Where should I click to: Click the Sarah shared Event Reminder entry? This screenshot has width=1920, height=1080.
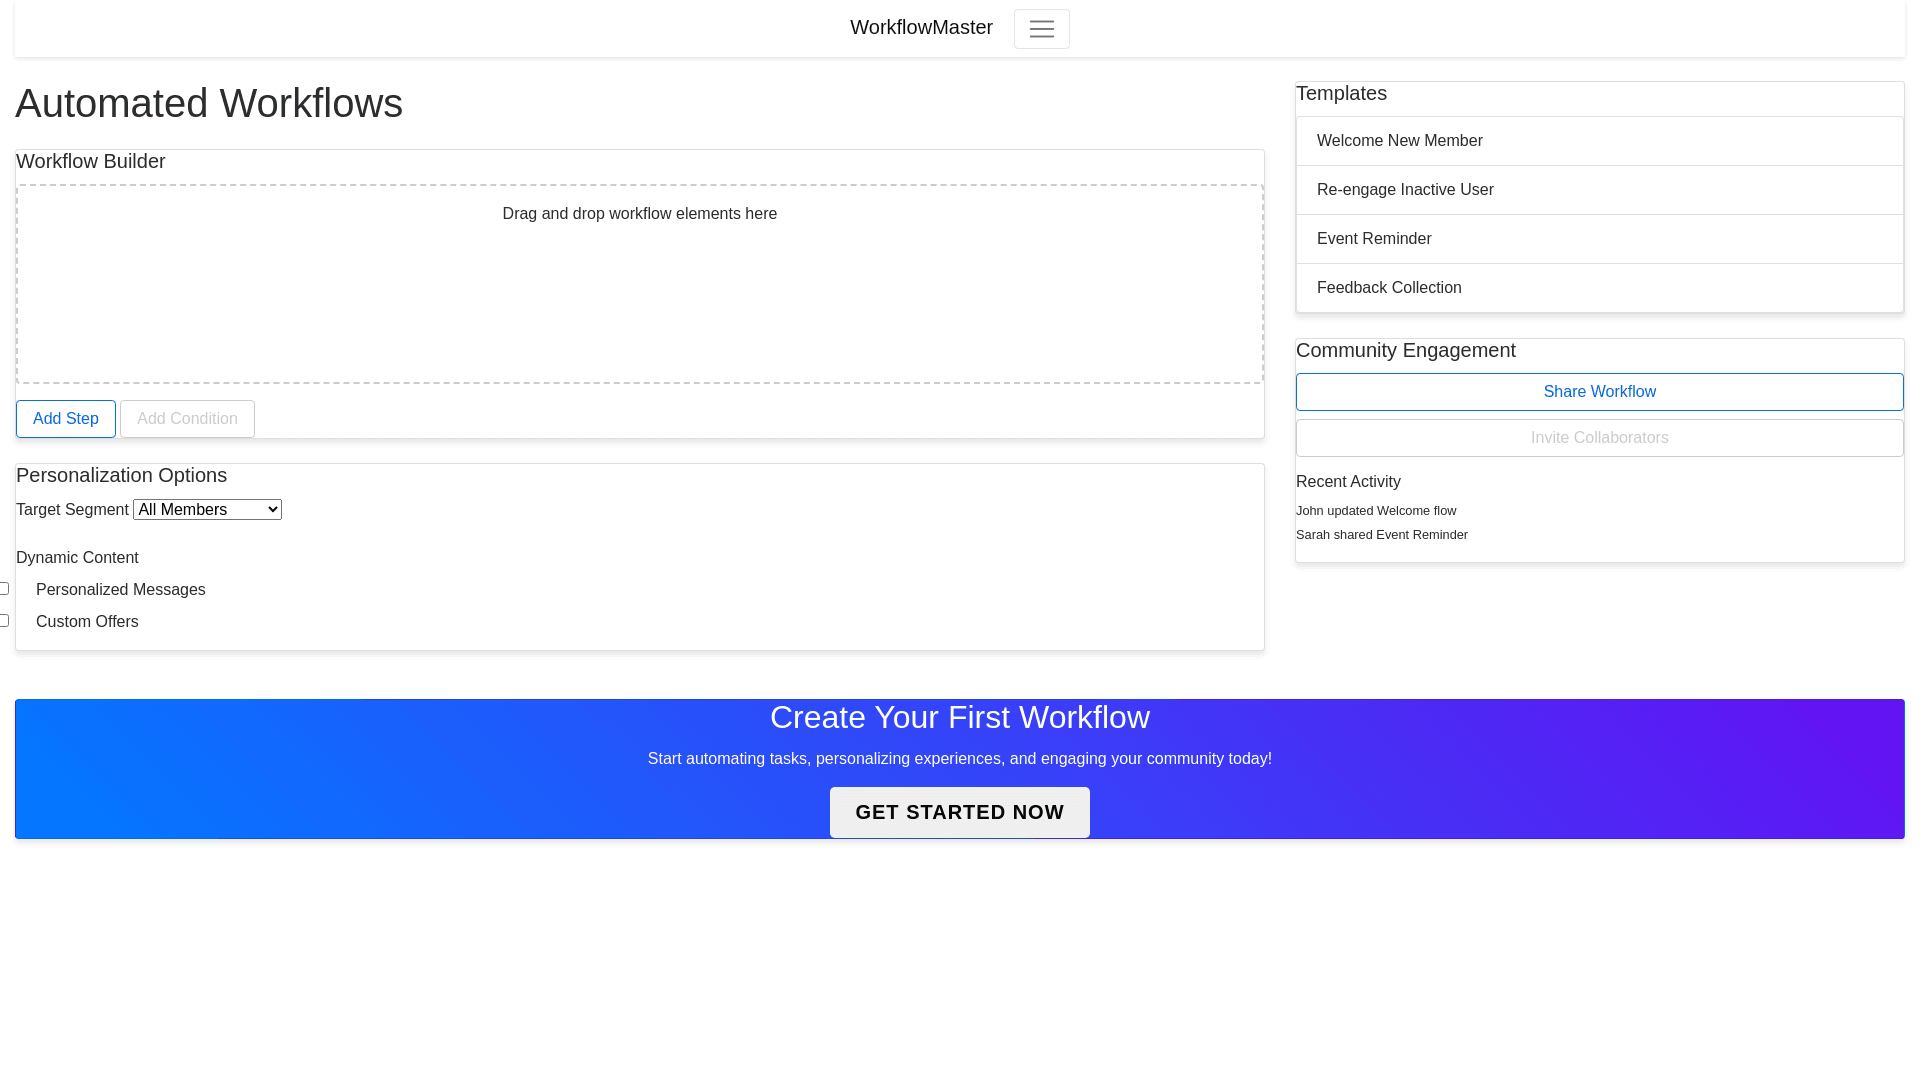click(1381, 535)
